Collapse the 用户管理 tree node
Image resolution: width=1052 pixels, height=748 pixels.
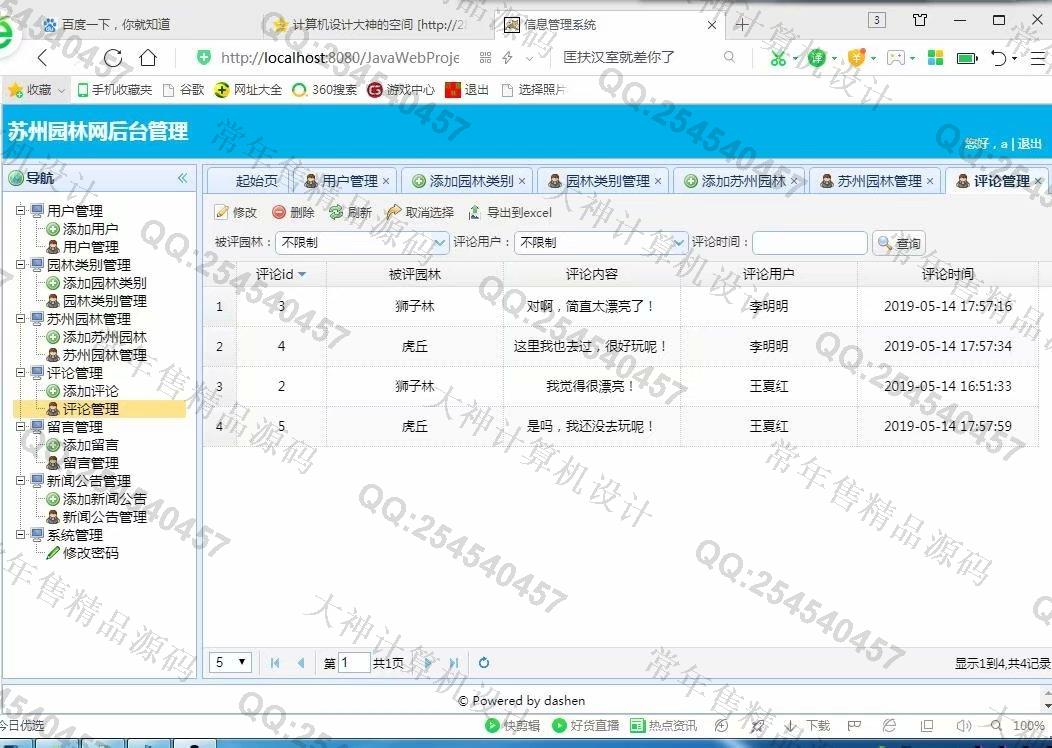point(21,211)
